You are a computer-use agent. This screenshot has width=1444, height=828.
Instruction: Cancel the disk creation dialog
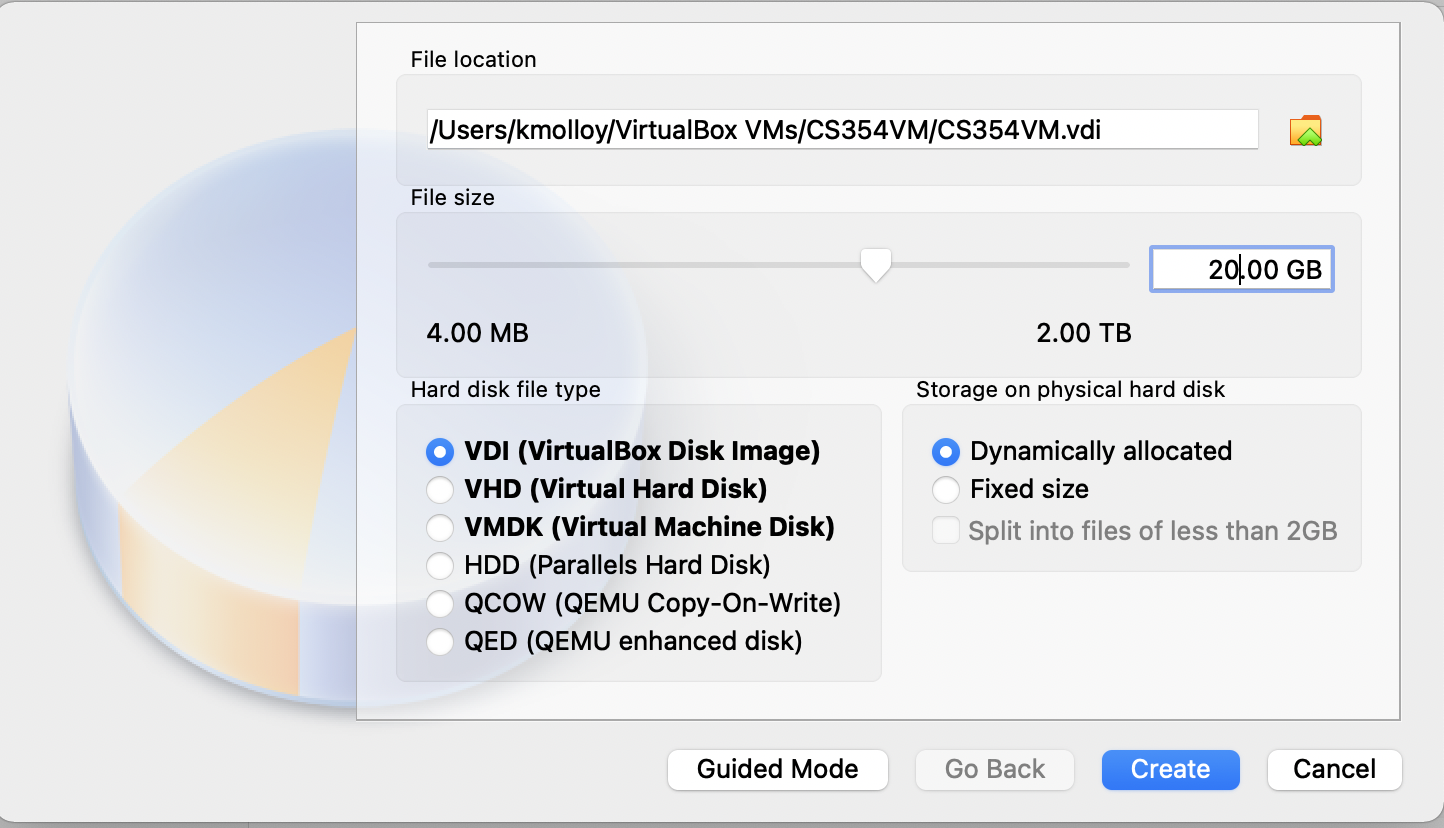click(x=1334, y=769)
